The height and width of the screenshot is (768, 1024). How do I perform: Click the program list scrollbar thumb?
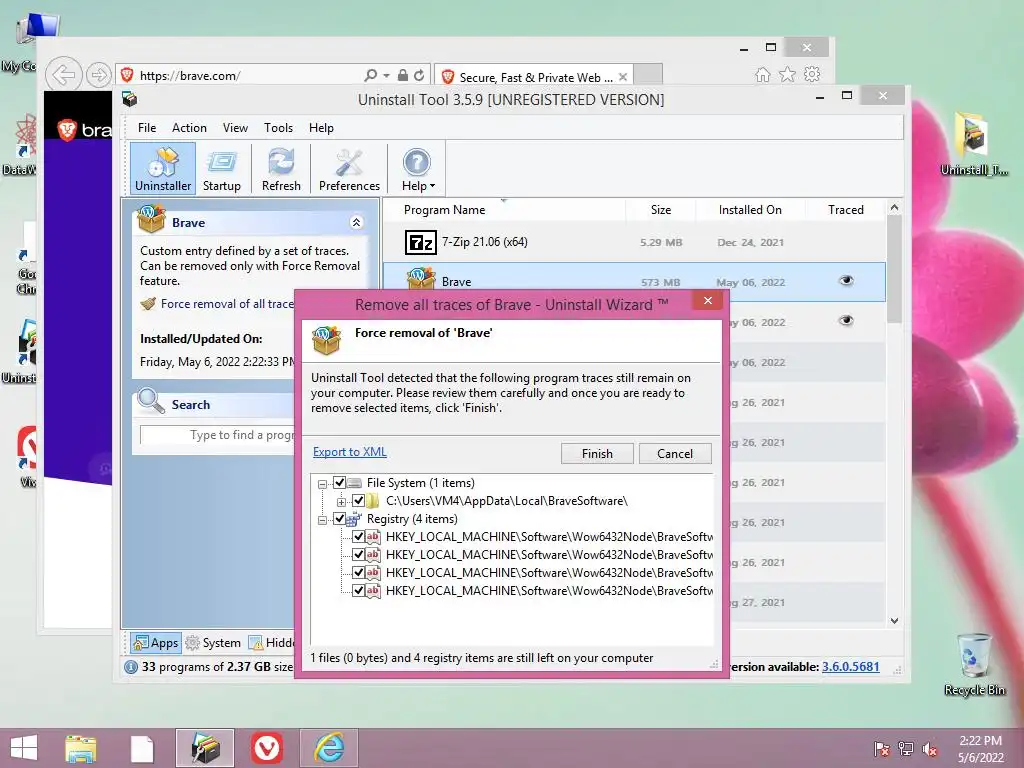click(x=894, y=269)
